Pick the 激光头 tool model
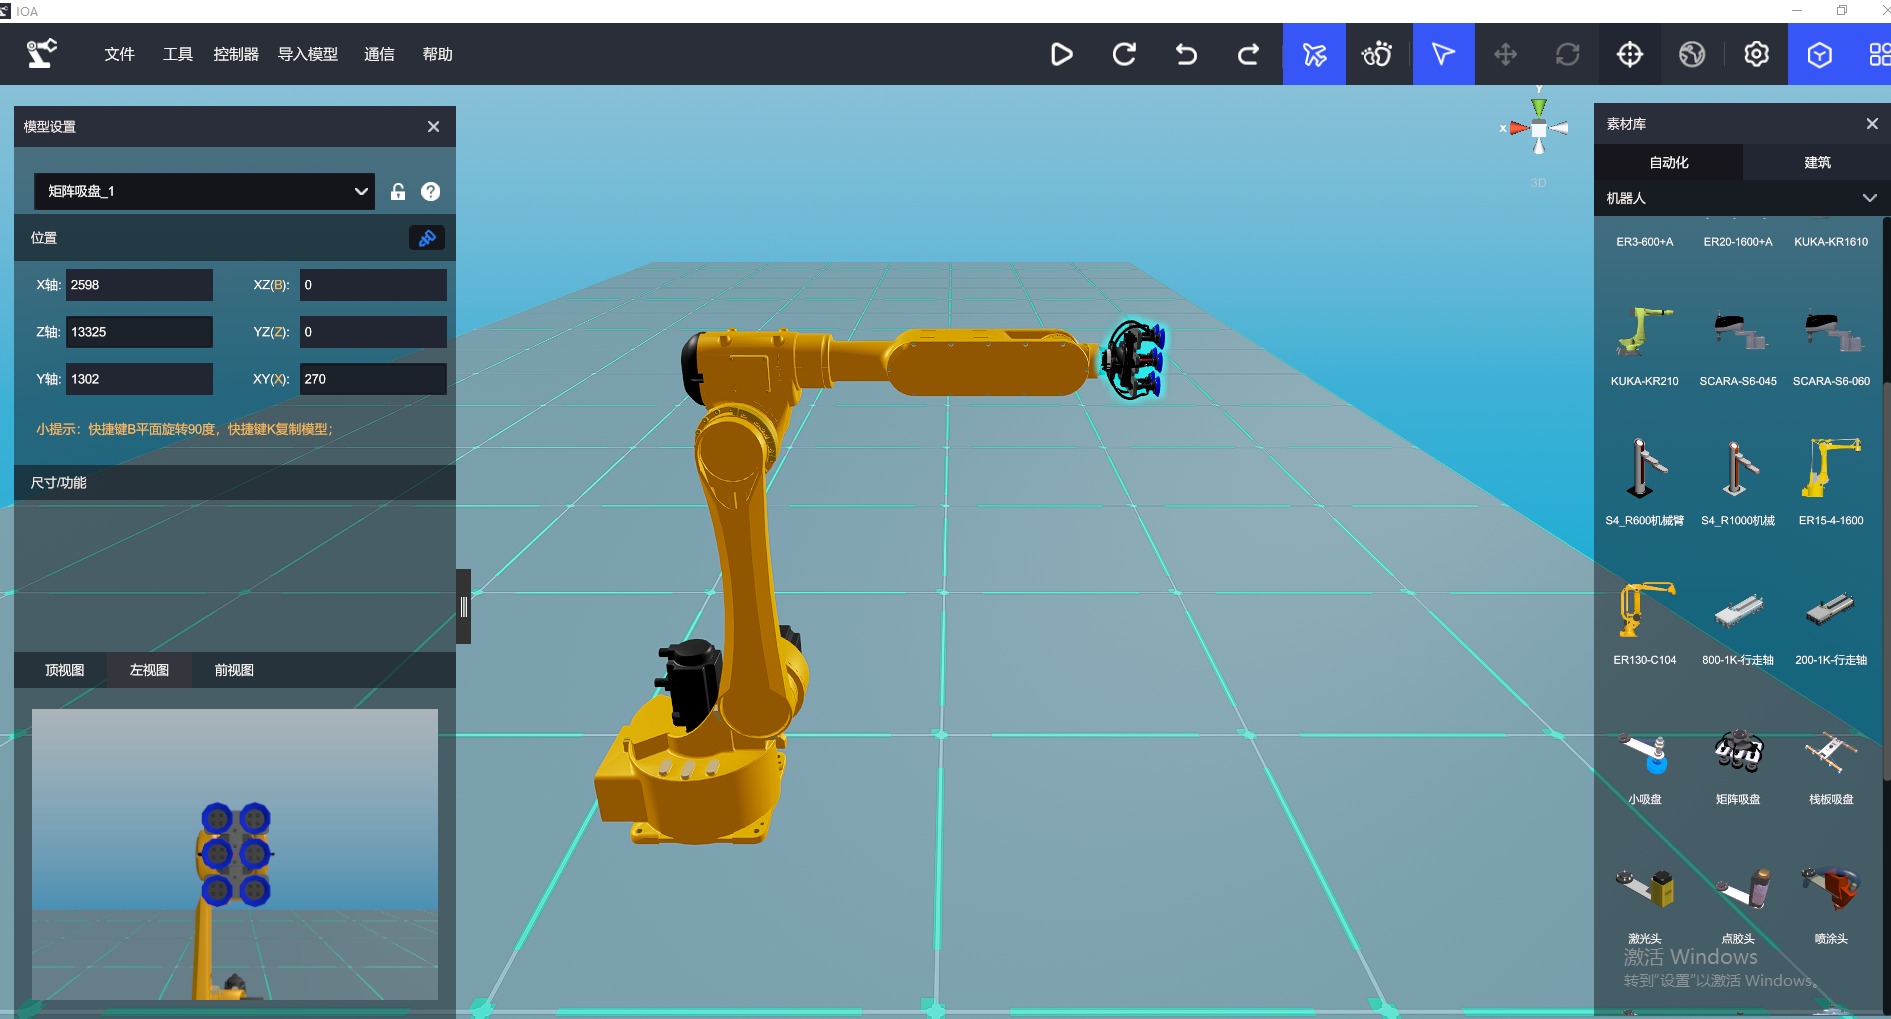The height and width of the screenshot is (1019, 1891). point(1644,903)
